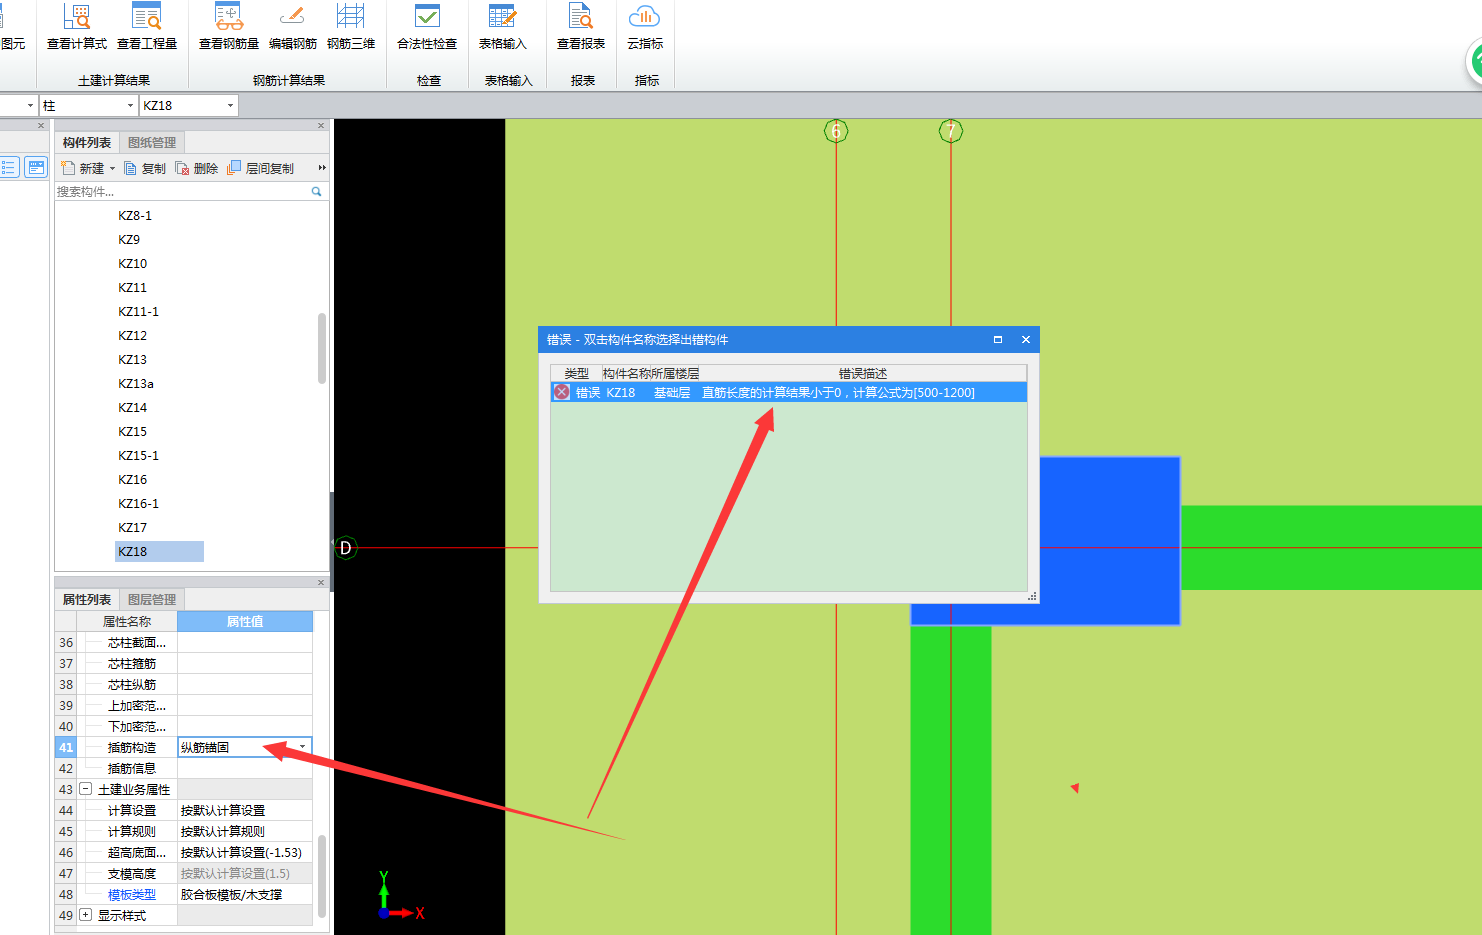Maximize the 错误 dialog
The image size is (1482, 935).
997,340
